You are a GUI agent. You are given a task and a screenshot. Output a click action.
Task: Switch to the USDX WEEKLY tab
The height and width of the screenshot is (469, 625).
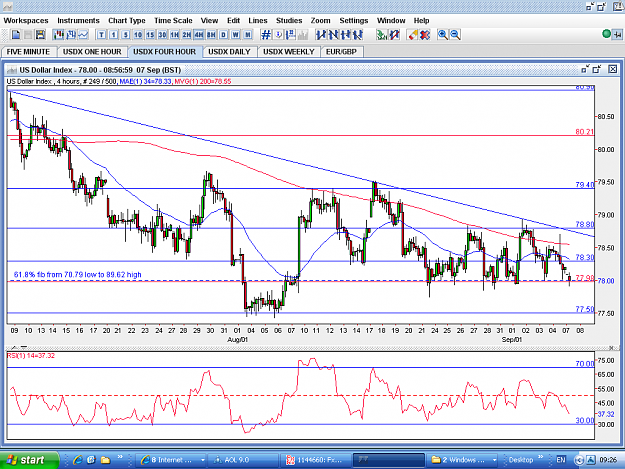click(x=289, y=52)
